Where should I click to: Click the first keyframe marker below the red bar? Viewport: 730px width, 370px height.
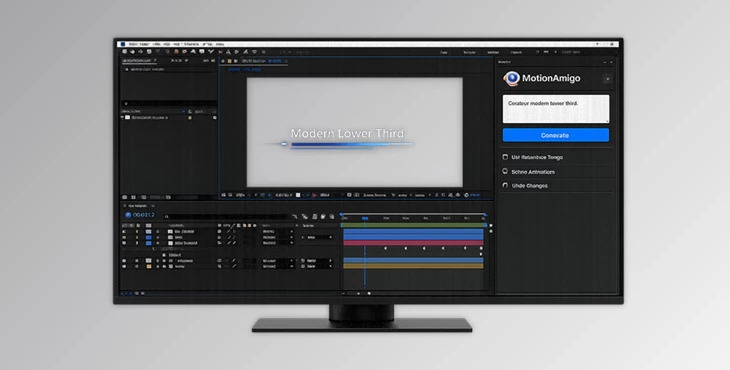point(385,249)
